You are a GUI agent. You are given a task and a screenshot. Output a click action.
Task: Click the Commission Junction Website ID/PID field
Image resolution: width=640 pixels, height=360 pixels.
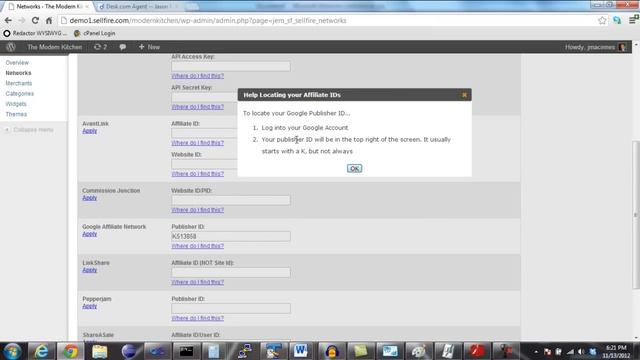(231, 200)
